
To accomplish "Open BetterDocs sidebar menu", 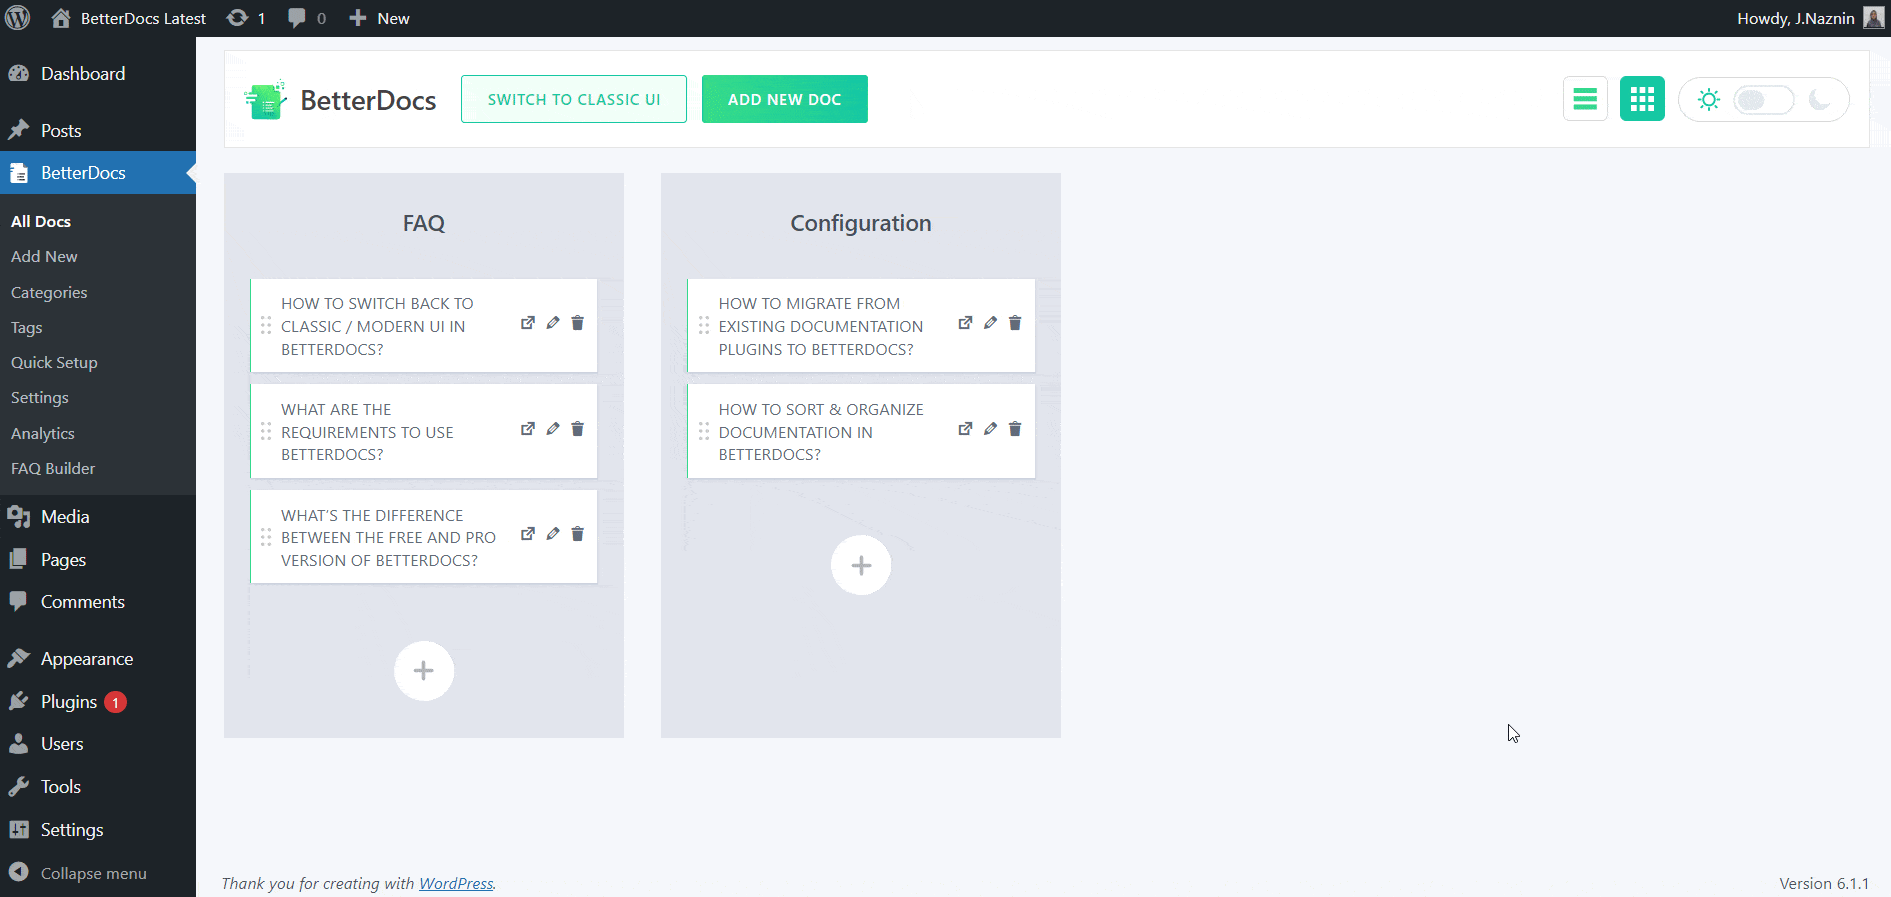I will point(98,172).
